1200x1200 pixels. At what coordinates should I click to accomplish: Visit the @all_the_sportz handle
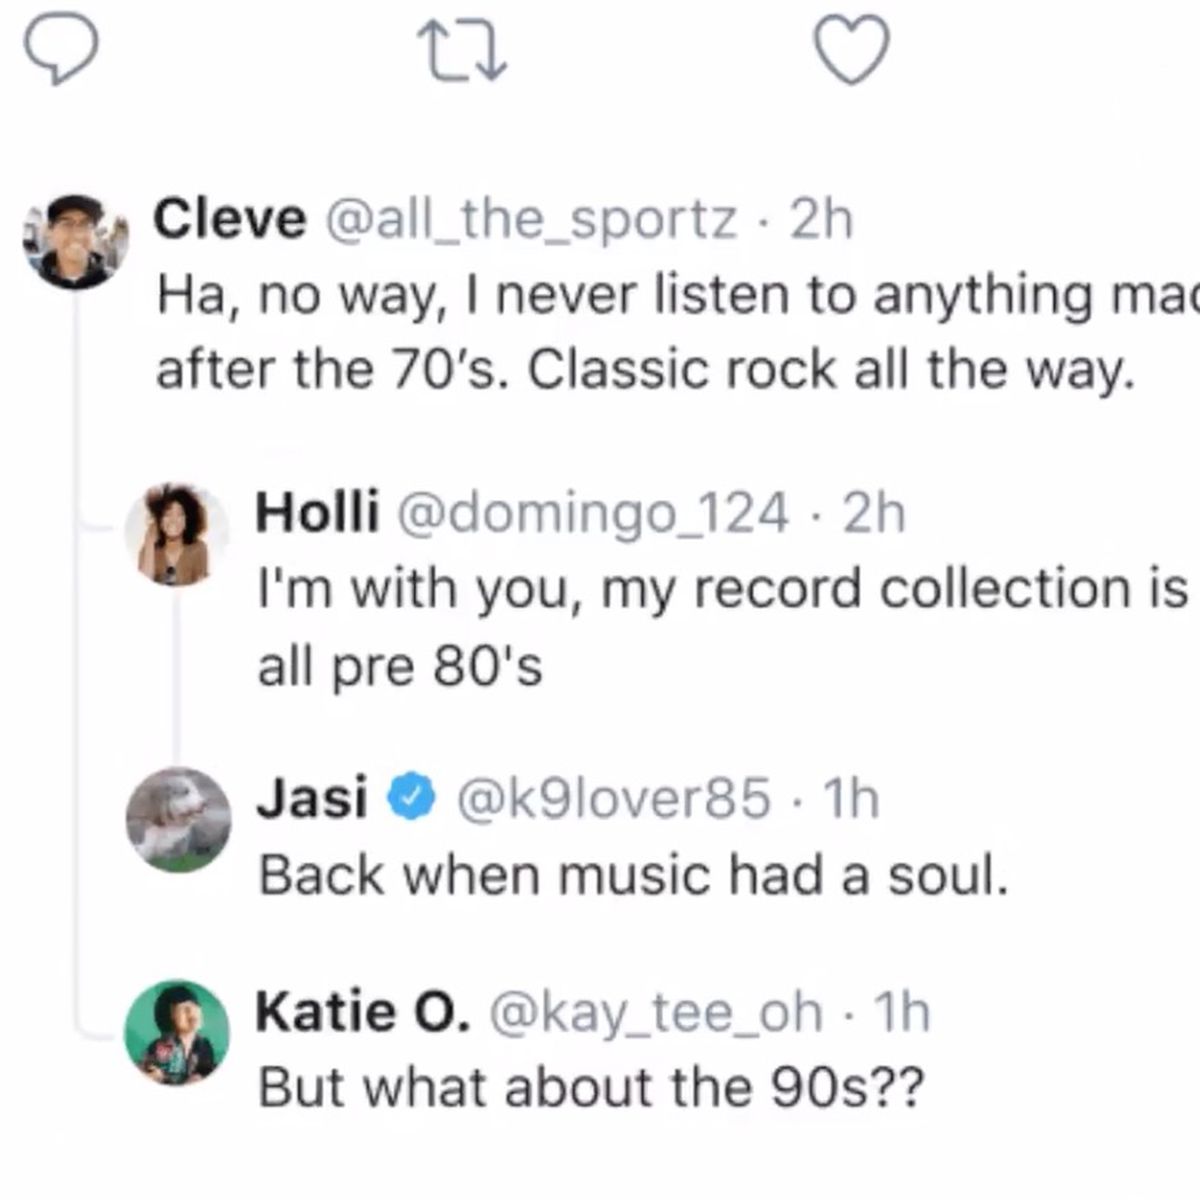(531, 219)
